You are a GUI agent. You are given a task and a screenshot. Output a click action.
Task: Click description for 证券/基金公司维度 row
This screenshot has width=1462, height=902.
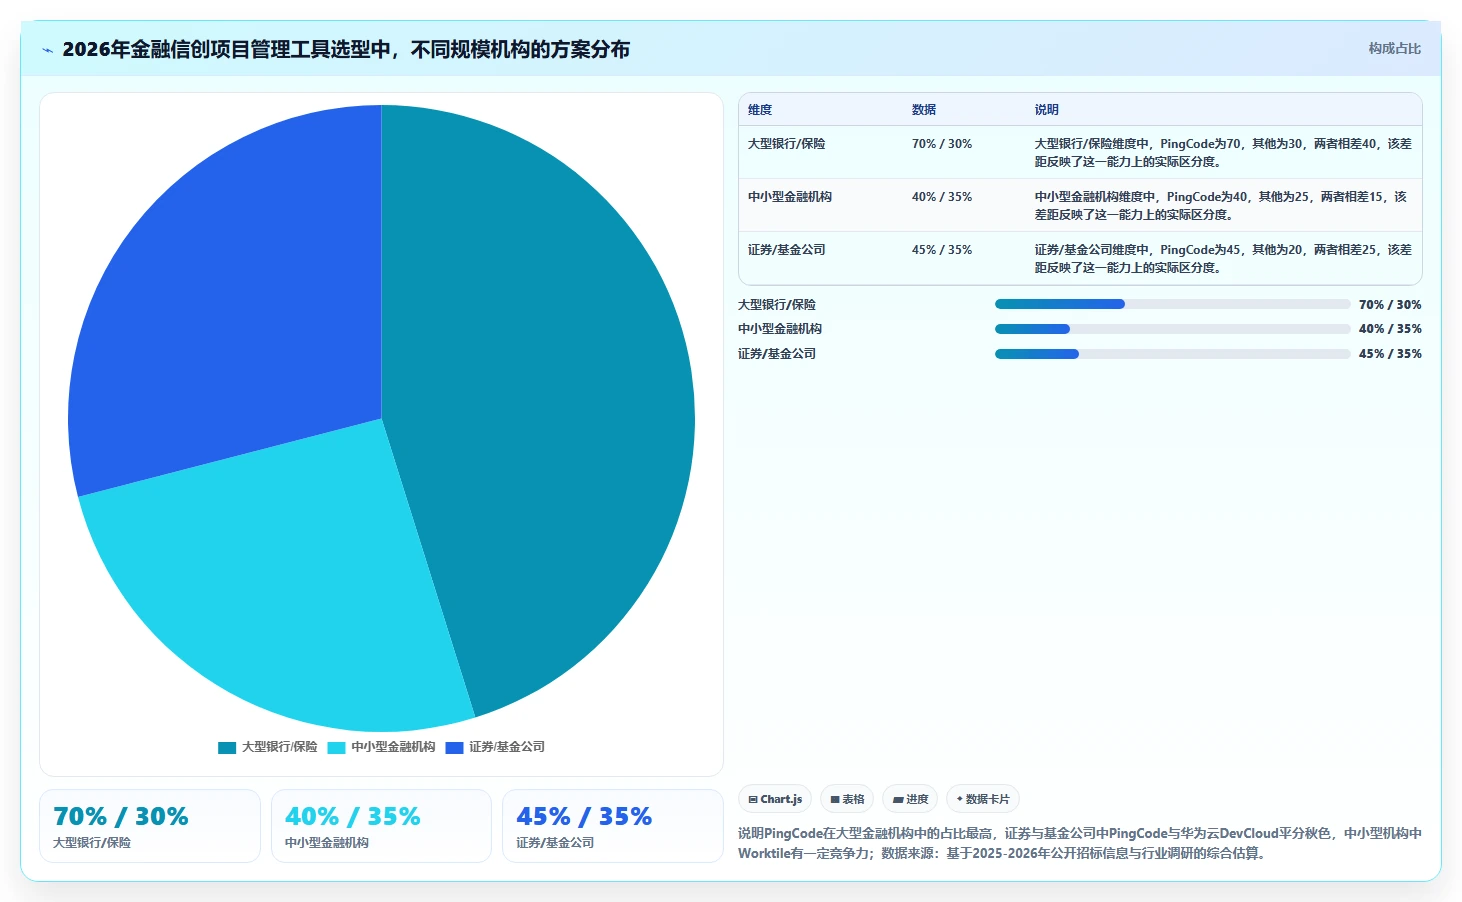pos(1223,259)
